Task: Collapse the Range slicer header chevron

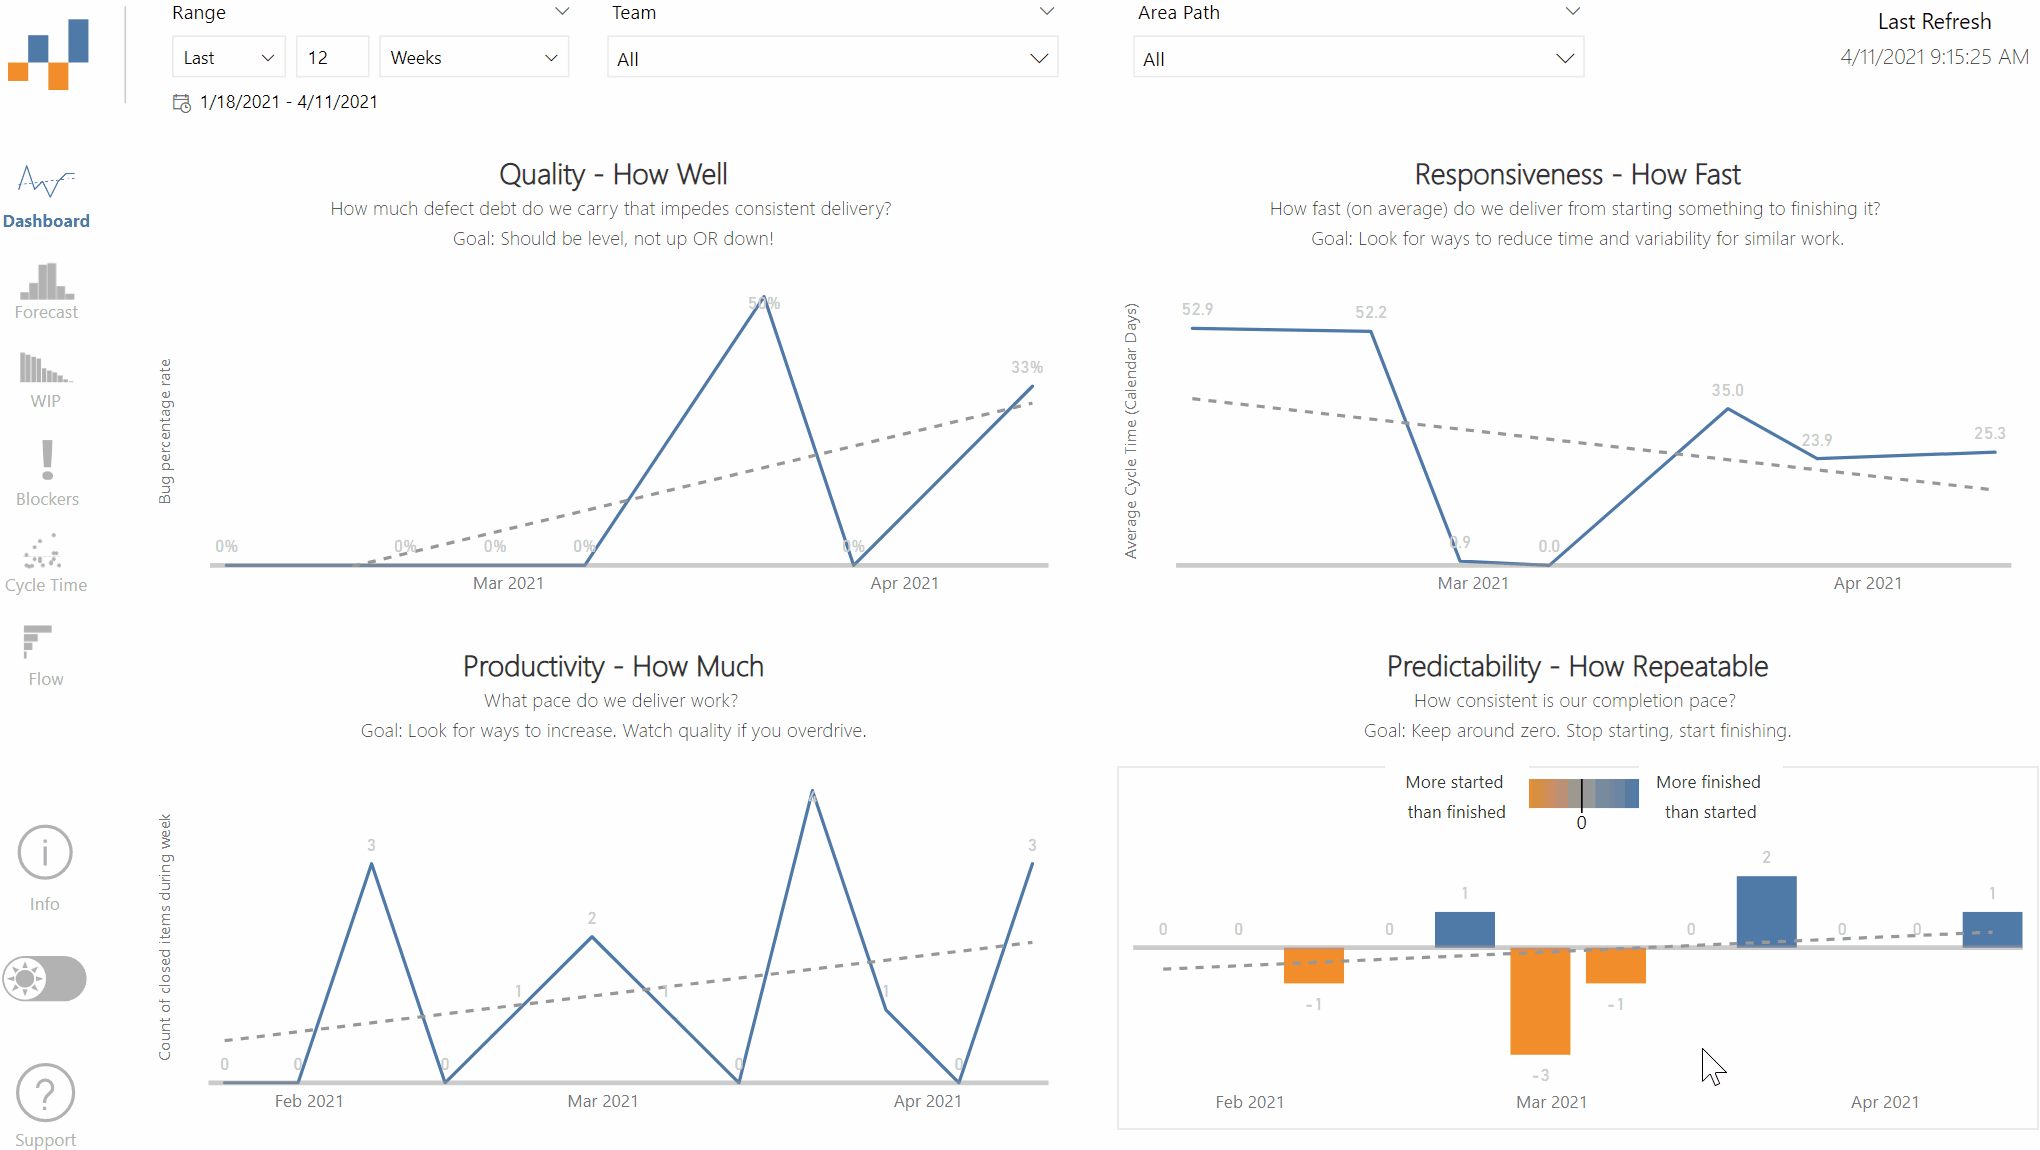Action: pyautogui.click(x=562, y=12)
